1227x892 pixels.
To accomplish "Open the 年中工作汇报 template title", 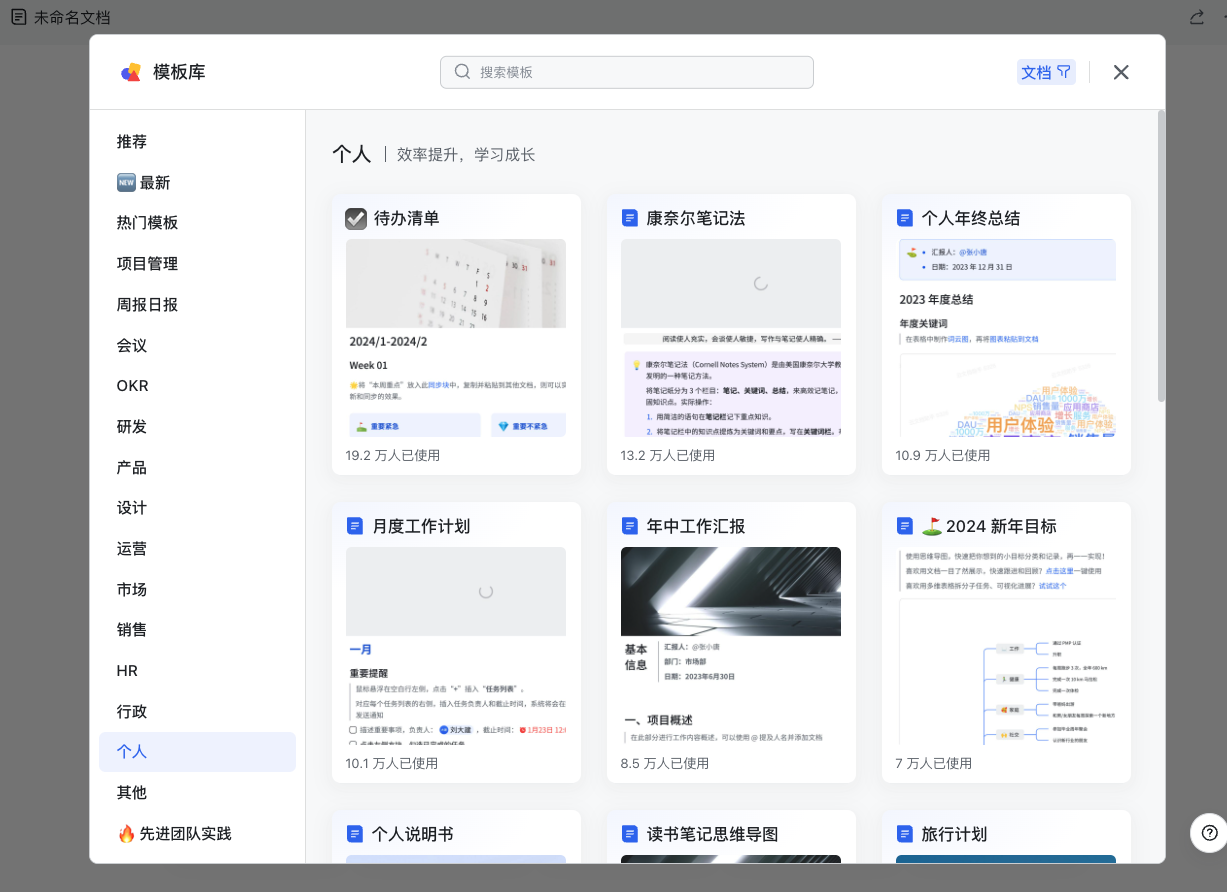I will point(695,526).
